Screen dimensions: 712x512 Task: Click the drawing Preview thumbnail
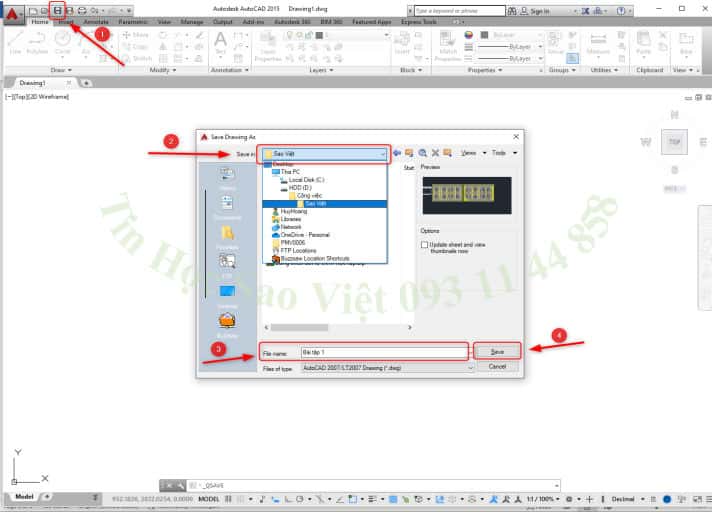point(467,195)
